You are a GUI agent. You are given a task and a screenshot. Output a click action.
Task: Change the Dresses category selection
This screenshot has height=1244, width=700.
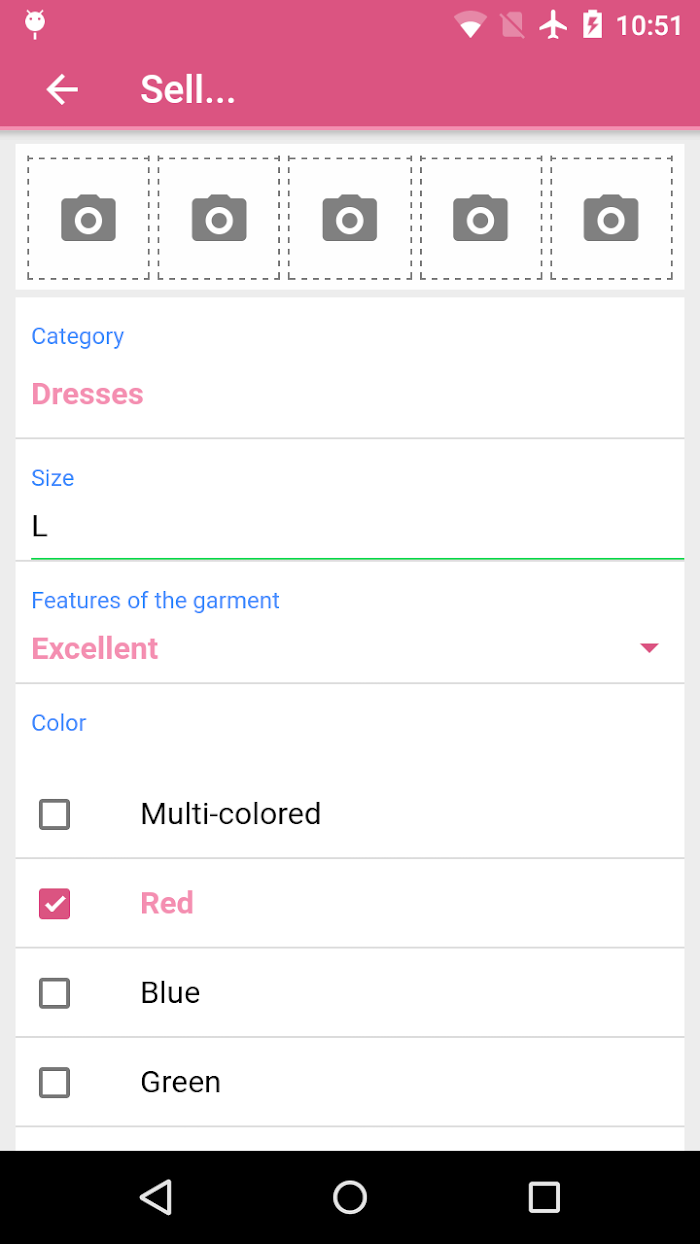[87, 394]
